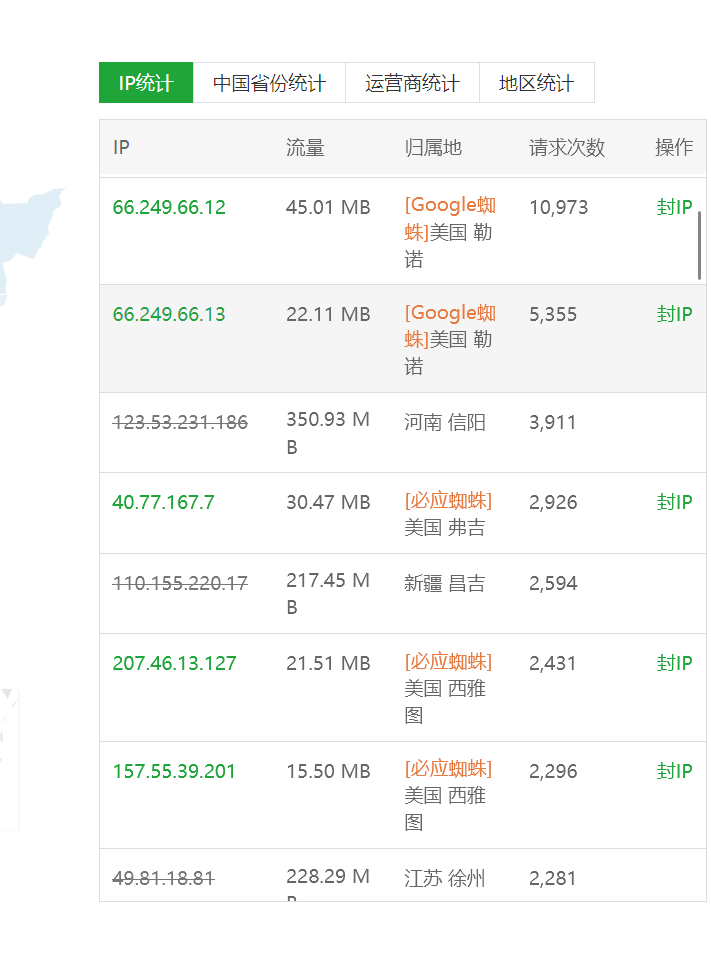Open IP address 66.249.66.12 link
Viewport: 711px width, 964px height.
coord(169,207)
